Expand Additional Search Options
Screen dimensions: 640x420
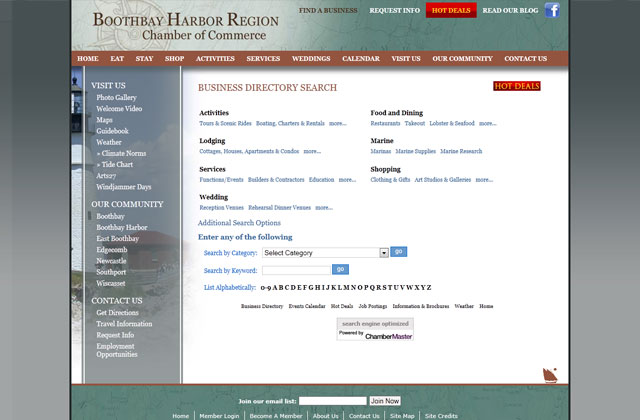239,223
